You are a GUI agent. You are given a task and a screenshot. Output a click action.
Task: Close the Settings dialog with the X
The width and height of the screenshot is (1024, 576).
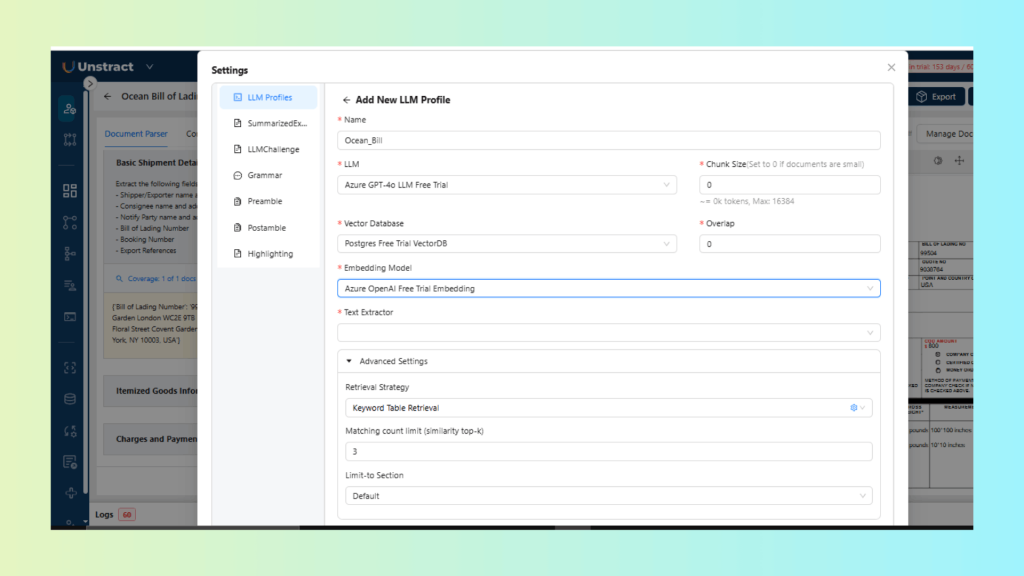click(x=891, y=67)
